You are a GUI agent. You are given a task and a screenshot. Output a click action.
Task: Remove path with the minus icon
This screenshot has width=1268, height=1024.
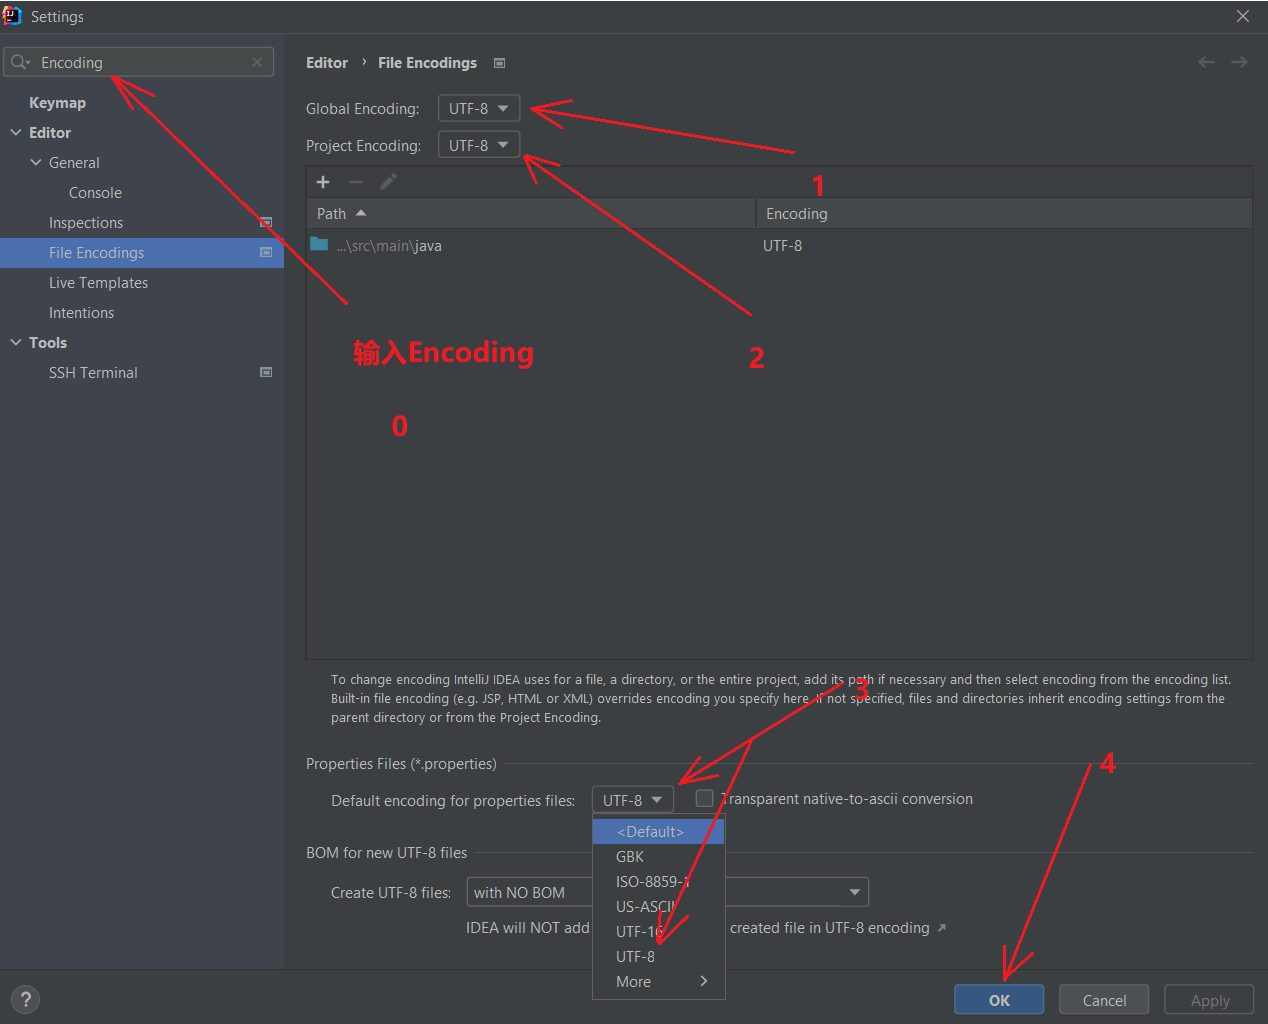(x=355, y=181)
